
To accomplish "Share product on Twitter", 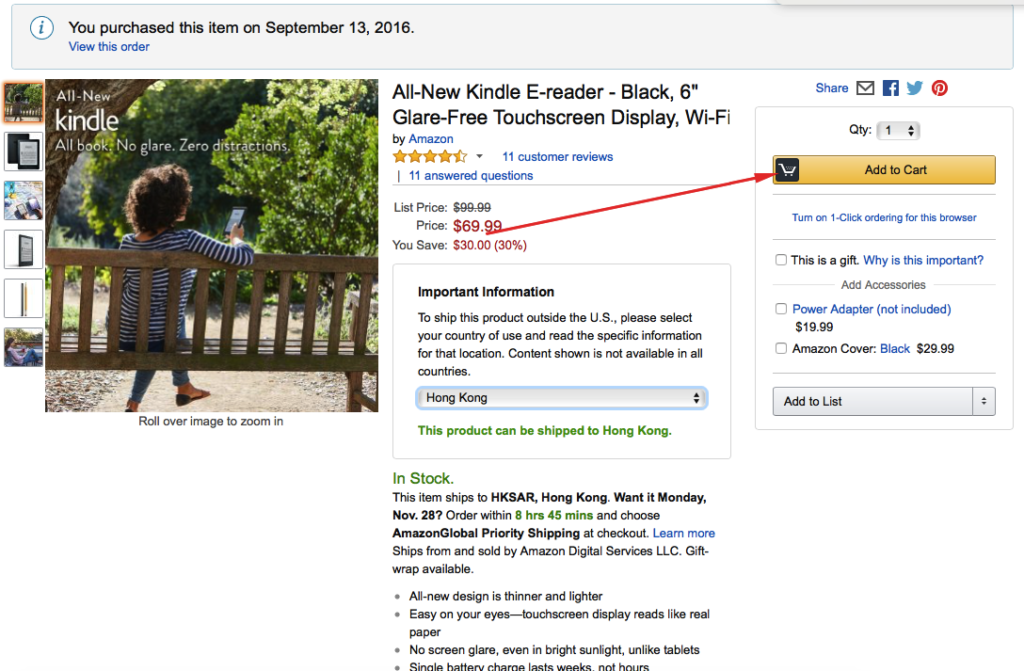I will (x=914, y=88).
